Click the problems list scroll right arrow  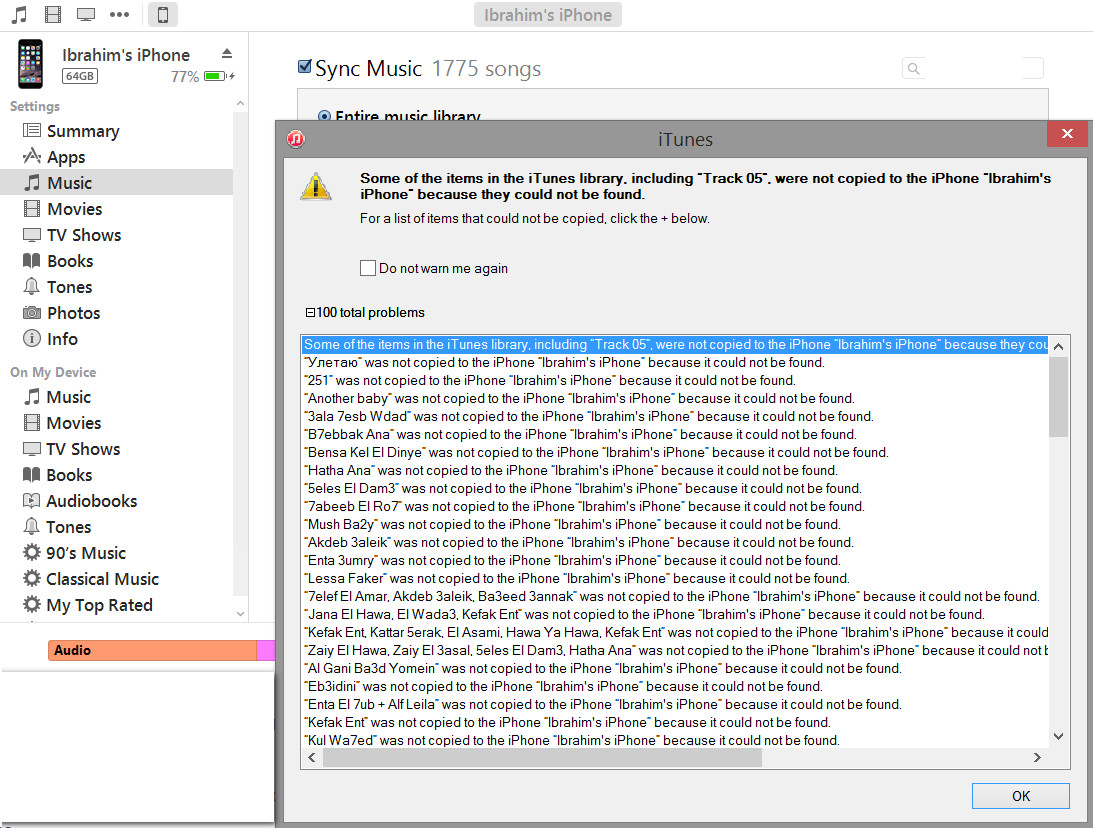[x=1037, y=758]
